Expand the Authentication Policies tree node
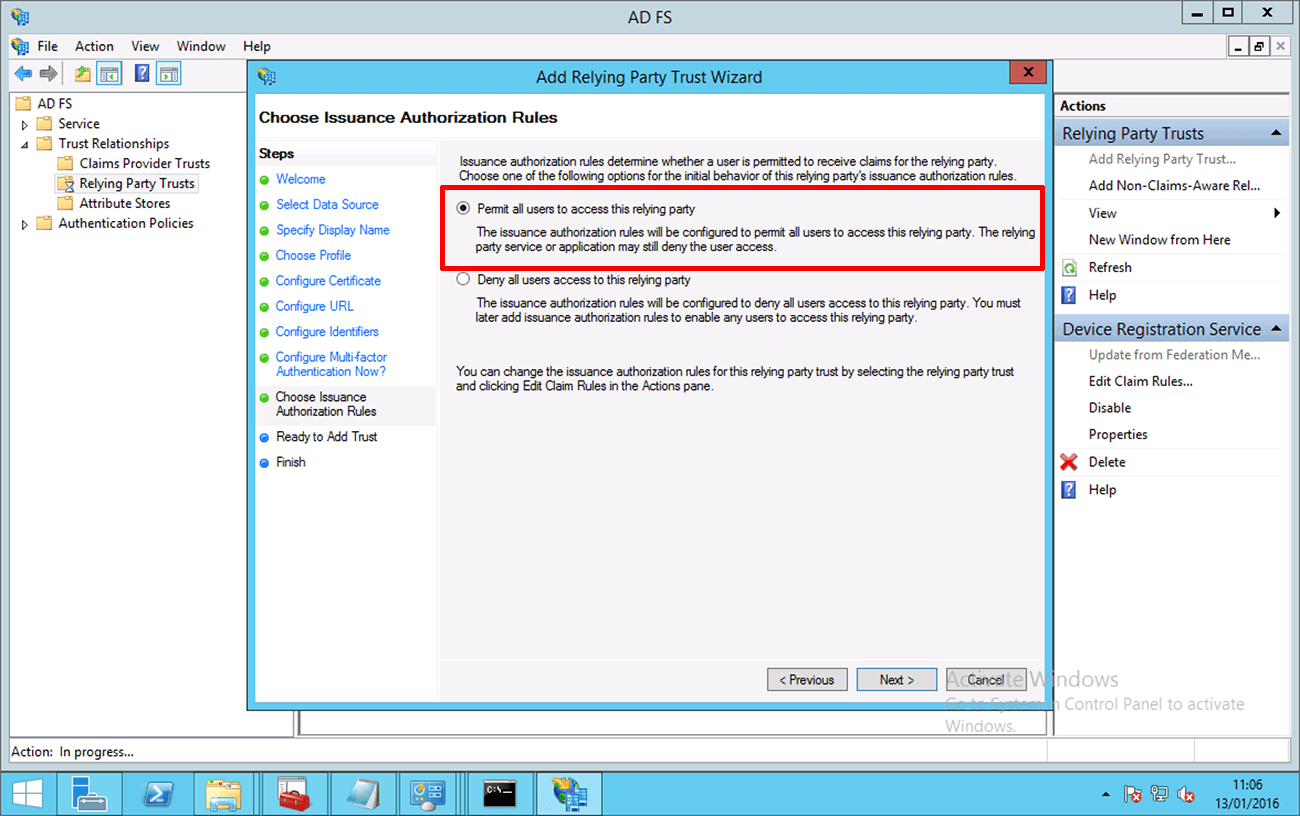Screen dimensions: 1300x816 click(25, 224)
